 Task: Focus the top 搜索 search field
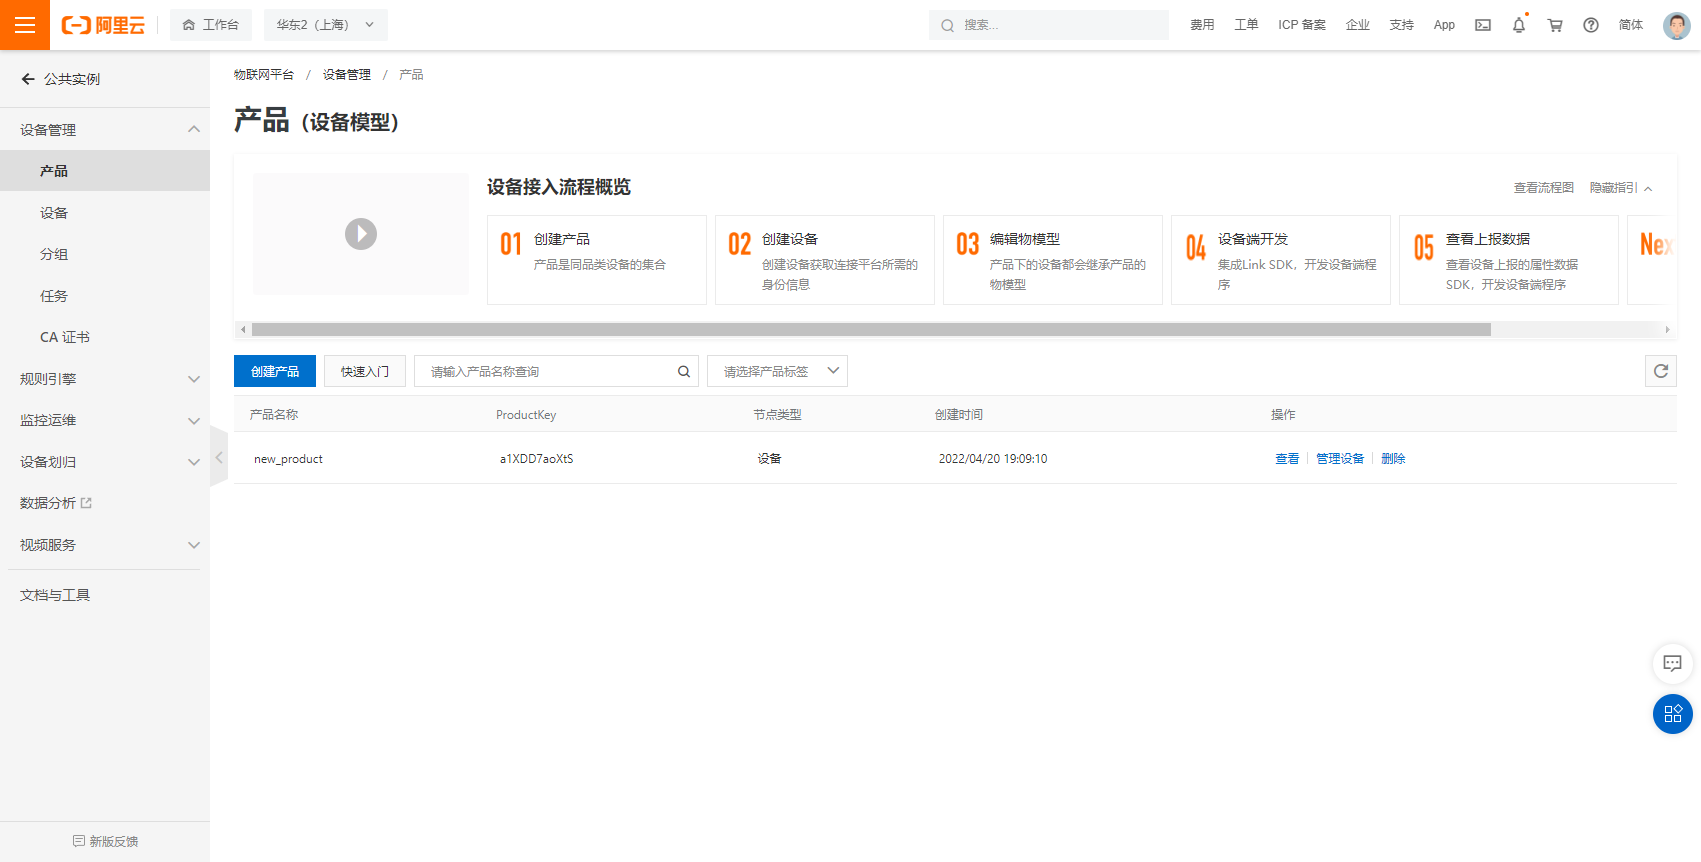tap(1048, 25)
